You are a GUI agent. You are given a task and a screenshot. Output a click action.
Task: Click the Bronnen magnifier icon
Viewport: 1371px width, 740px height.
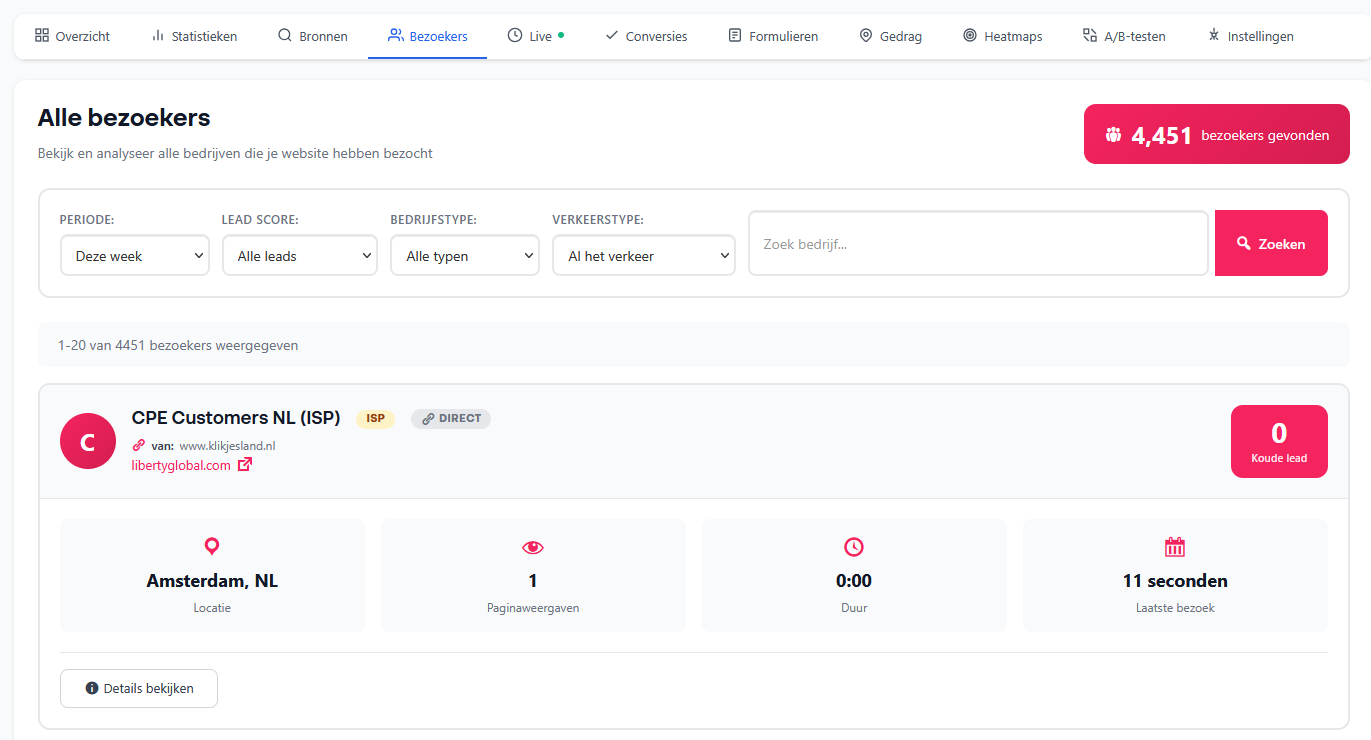tap(285, 35)
